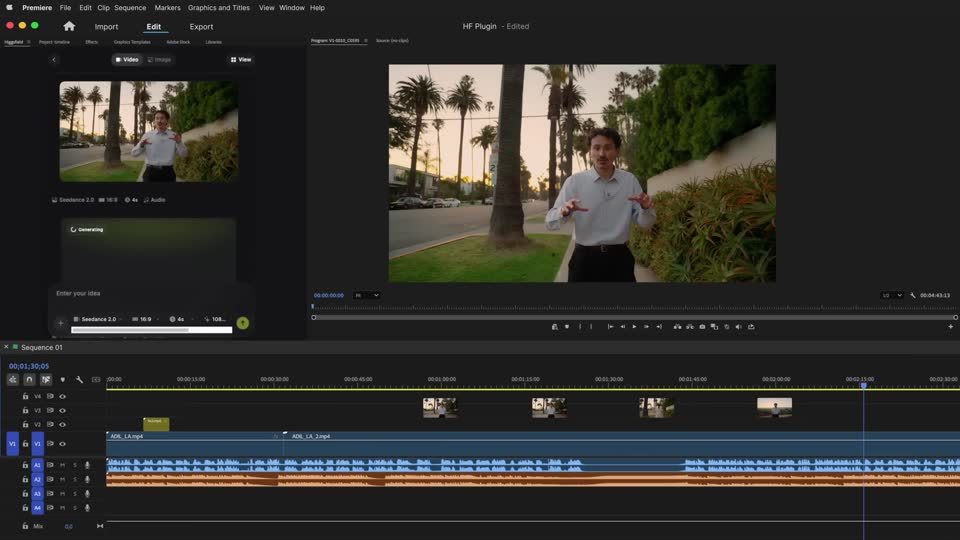Select the Image mode button
The image size is (960, 540).
[x=159, y=59]
